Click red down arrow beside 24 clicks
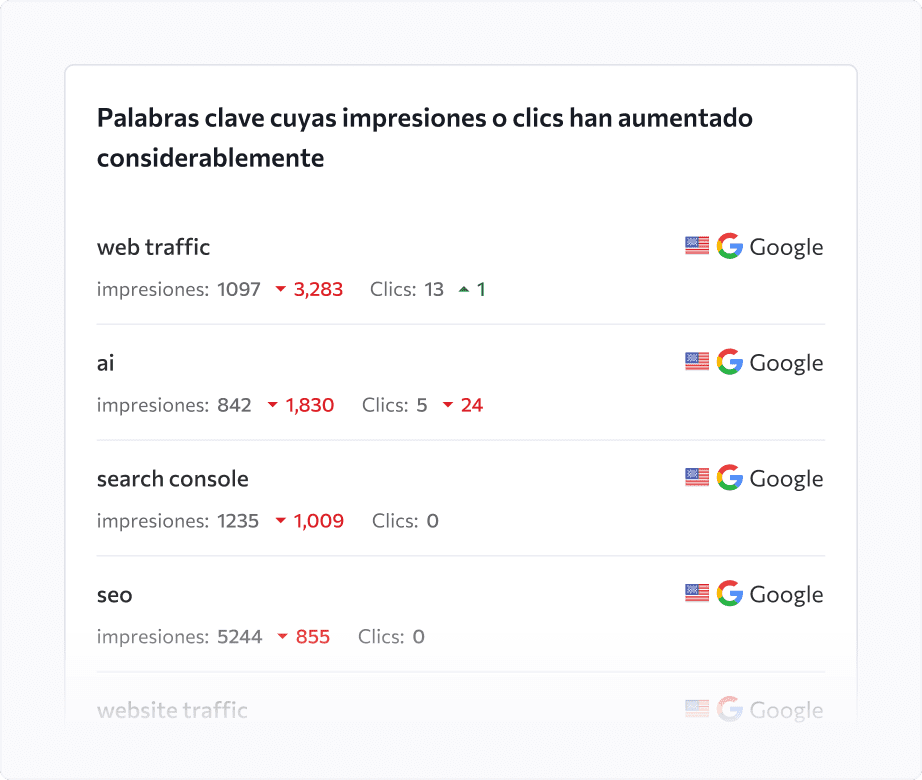Viewport: 922px width, 780px height. coord(447,404)
